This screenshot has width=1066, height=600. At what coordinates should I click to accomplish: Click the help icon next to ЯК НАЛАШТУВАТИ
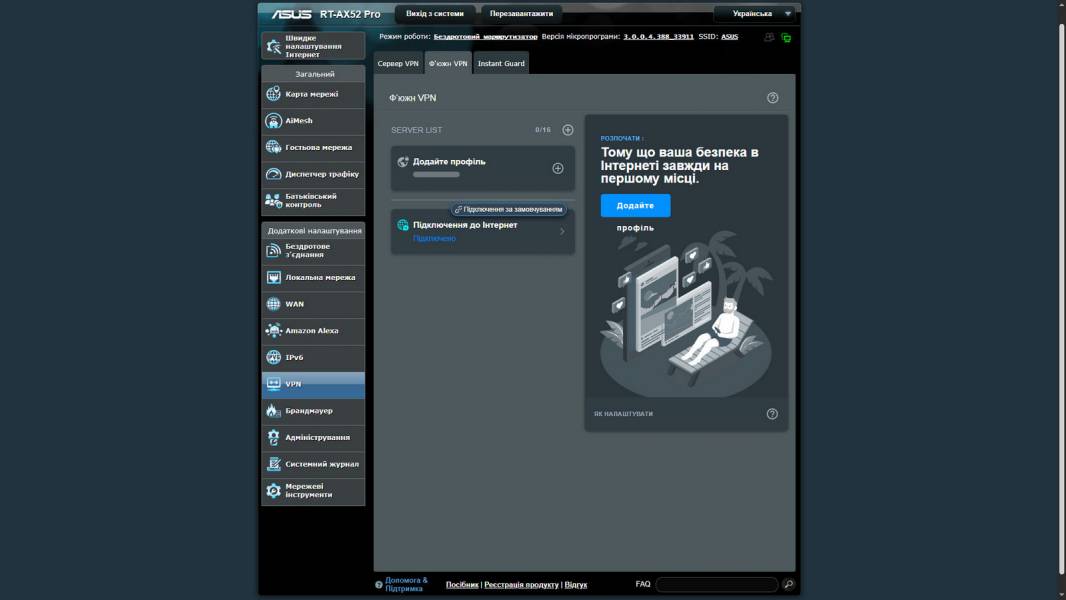click(772, 414)
